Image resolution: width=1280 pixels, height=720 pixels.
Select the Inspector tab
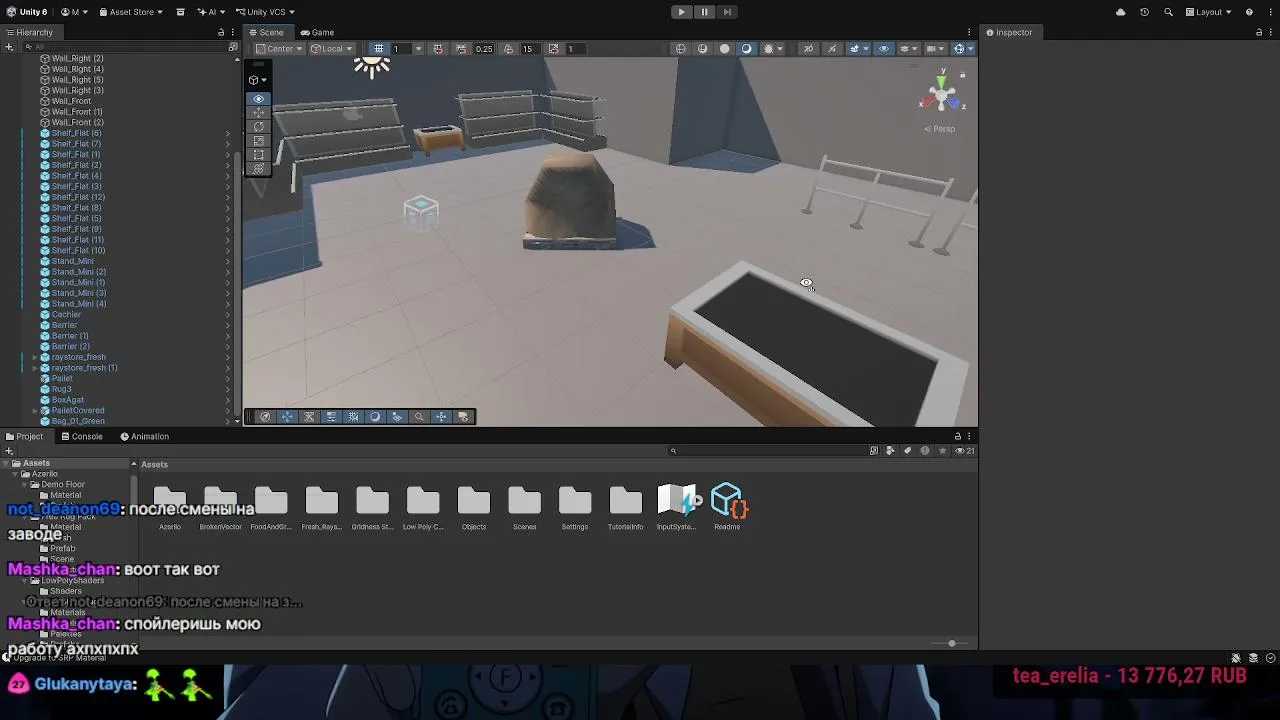pos(1009,32)
